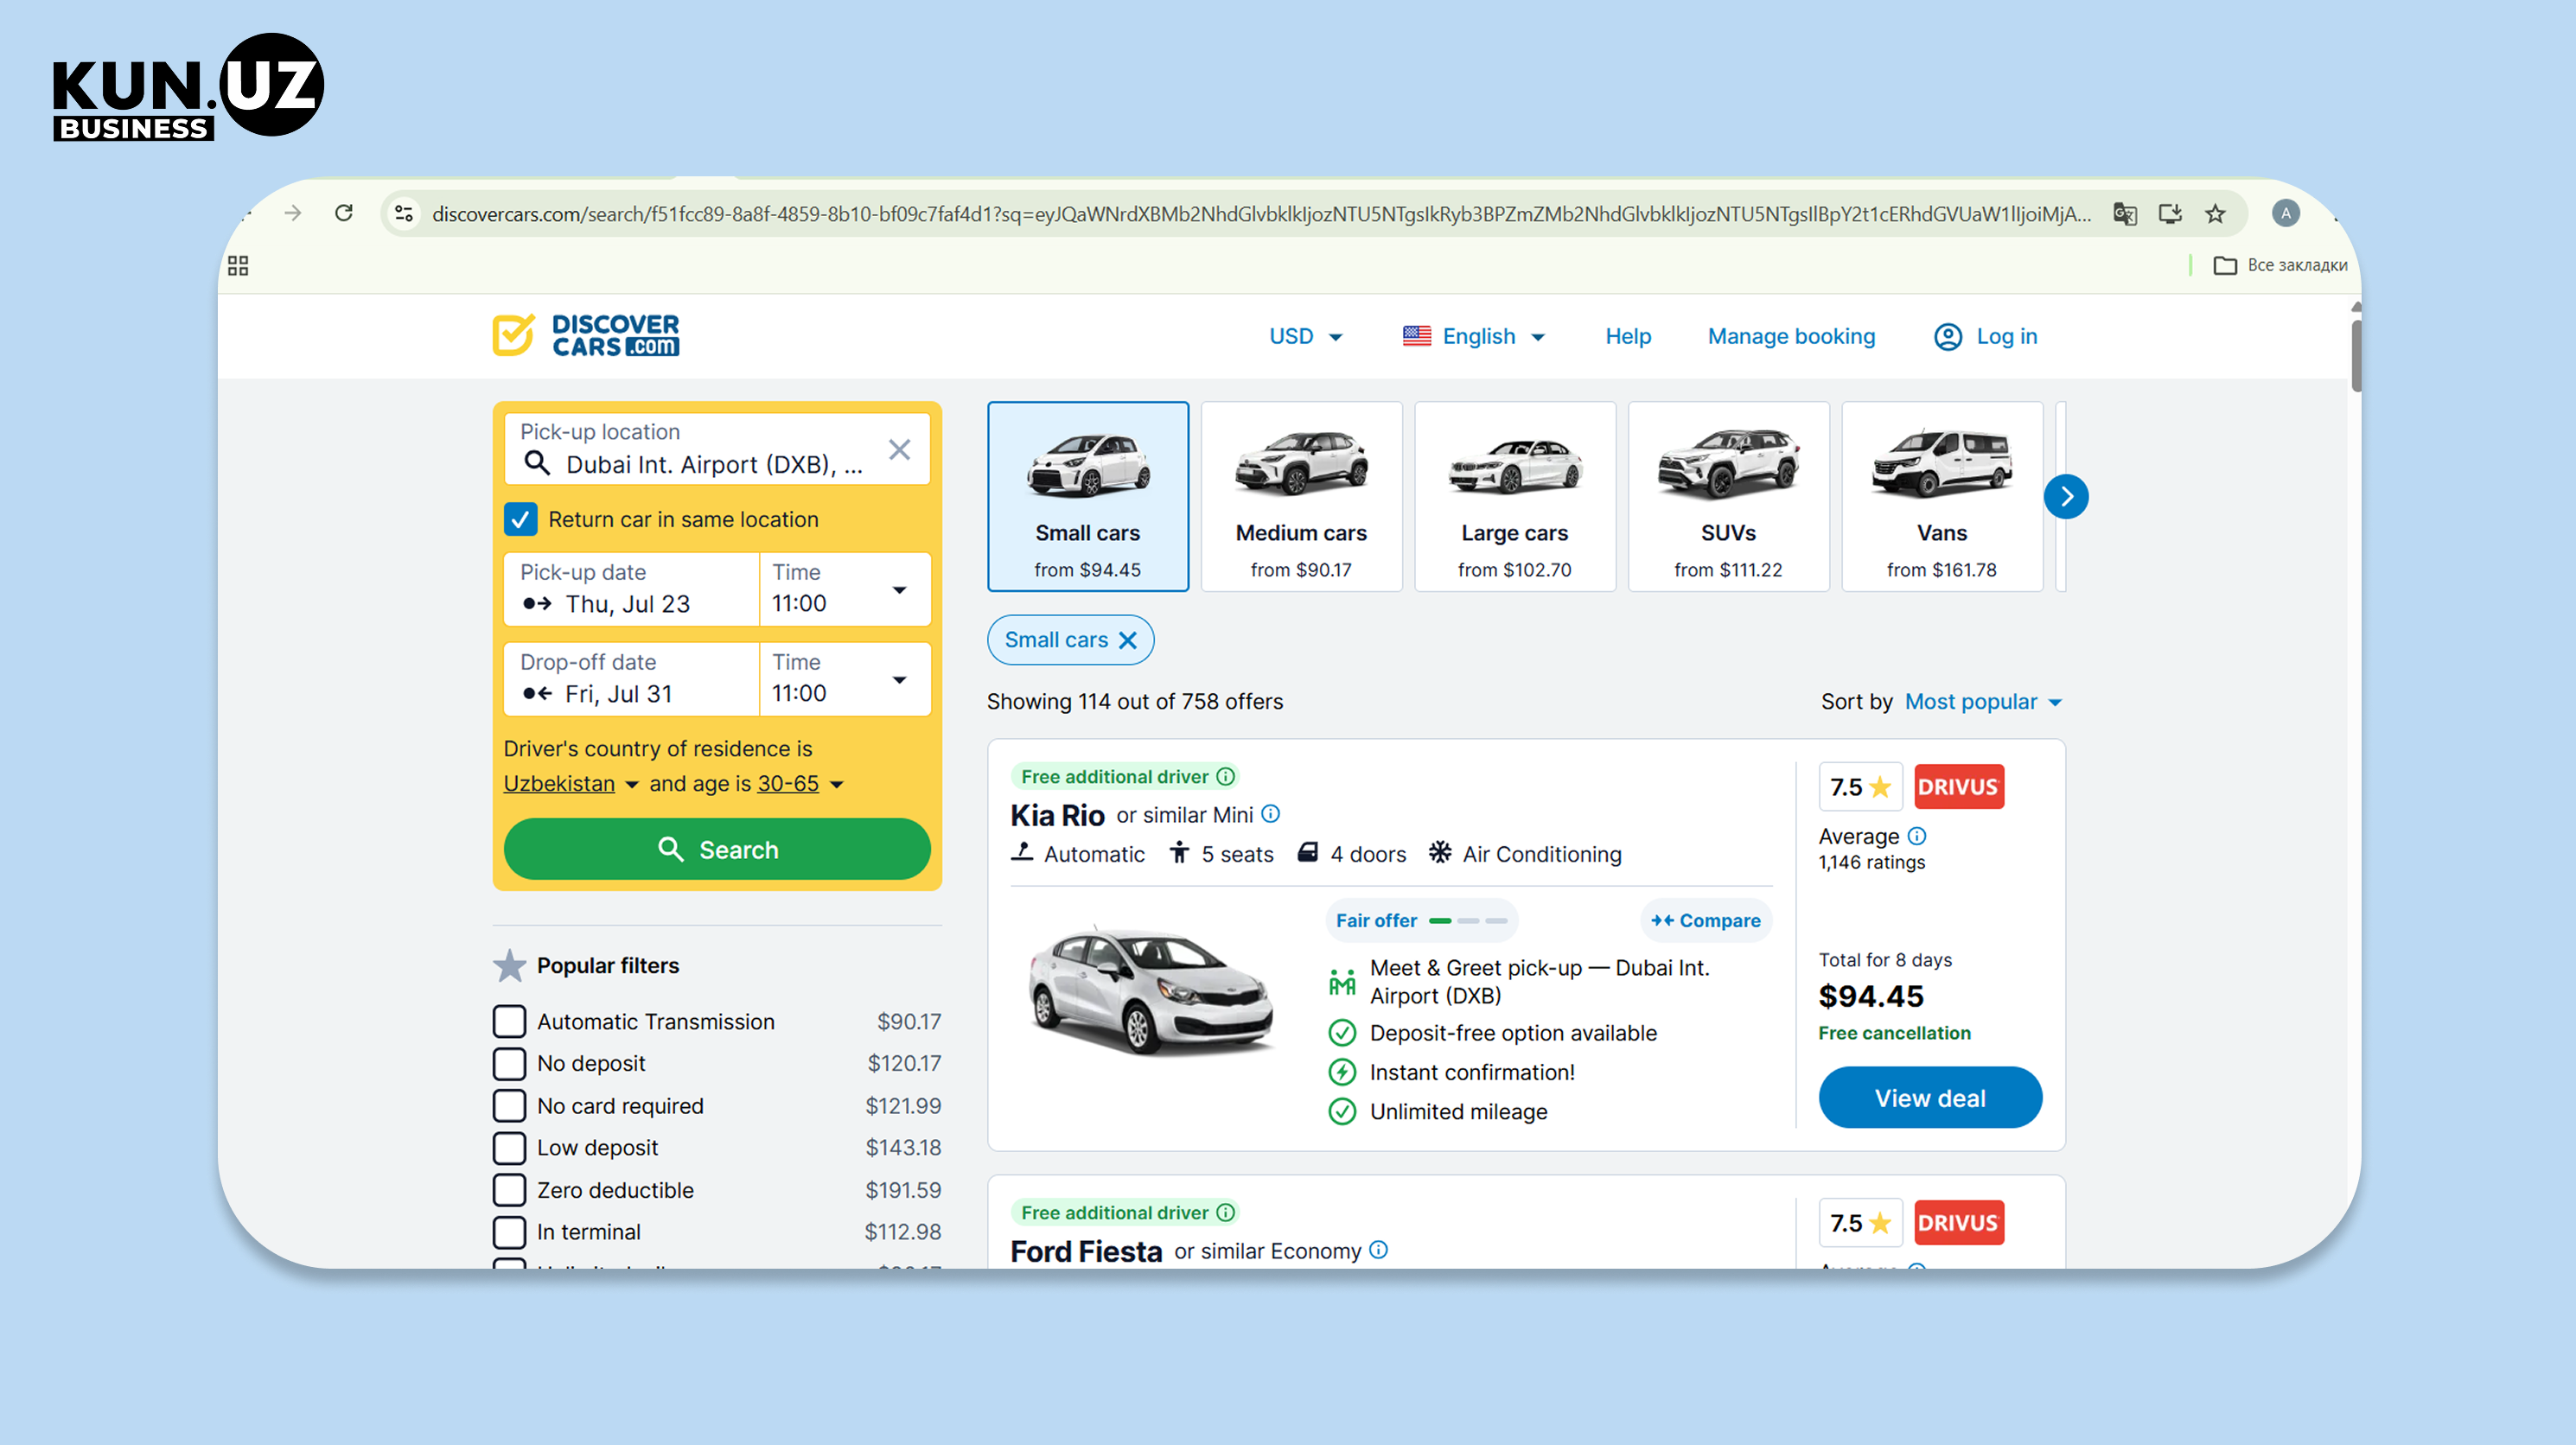Open info icon next to Ford Fiesta Economy
Image resolution: width=2576 pixels, height=1445 pixels.
point(1379,1250)
